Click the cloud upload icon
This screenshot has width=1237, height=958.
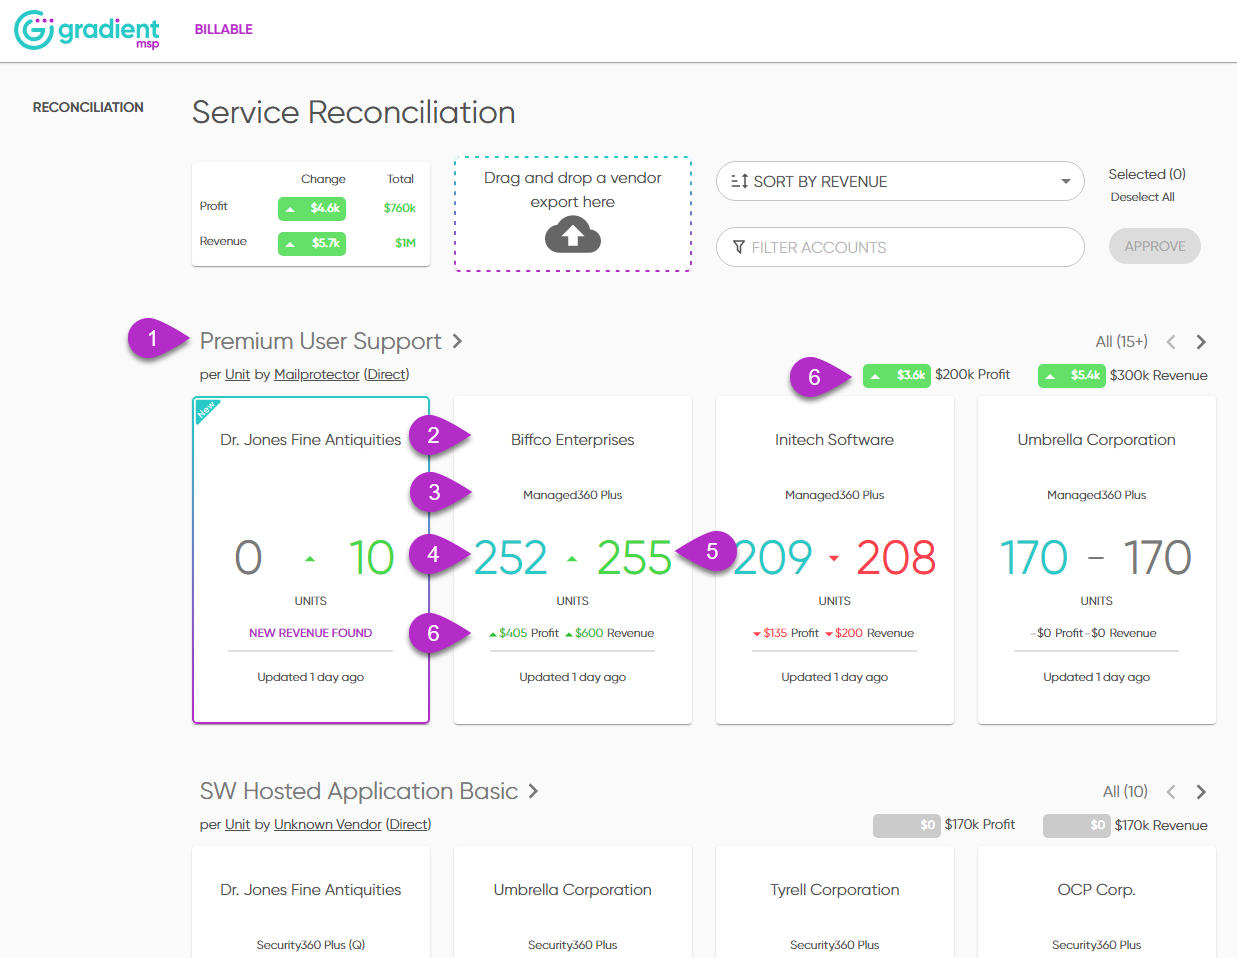coord(573,236)
